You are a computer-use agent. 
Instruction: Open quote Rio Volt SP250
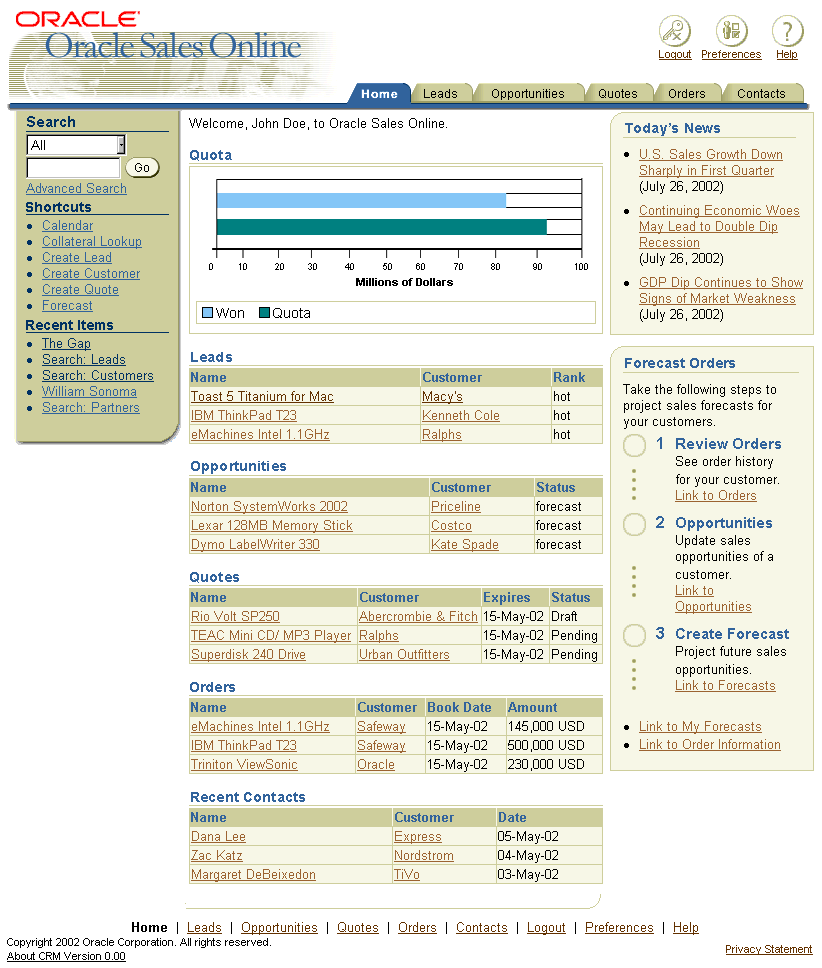pos(235,616)
